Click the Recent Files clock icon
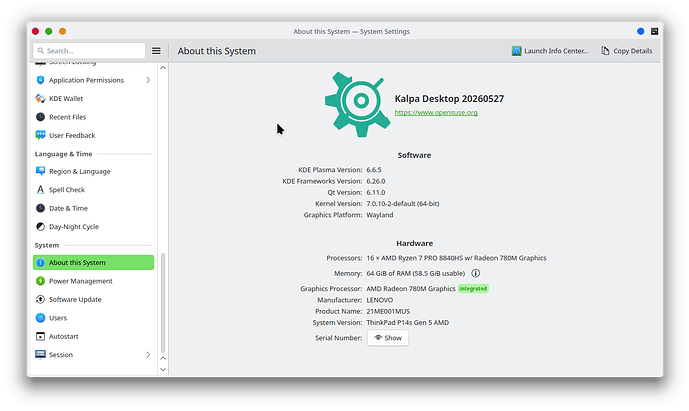The image size is (689, 411). (40, 117)
